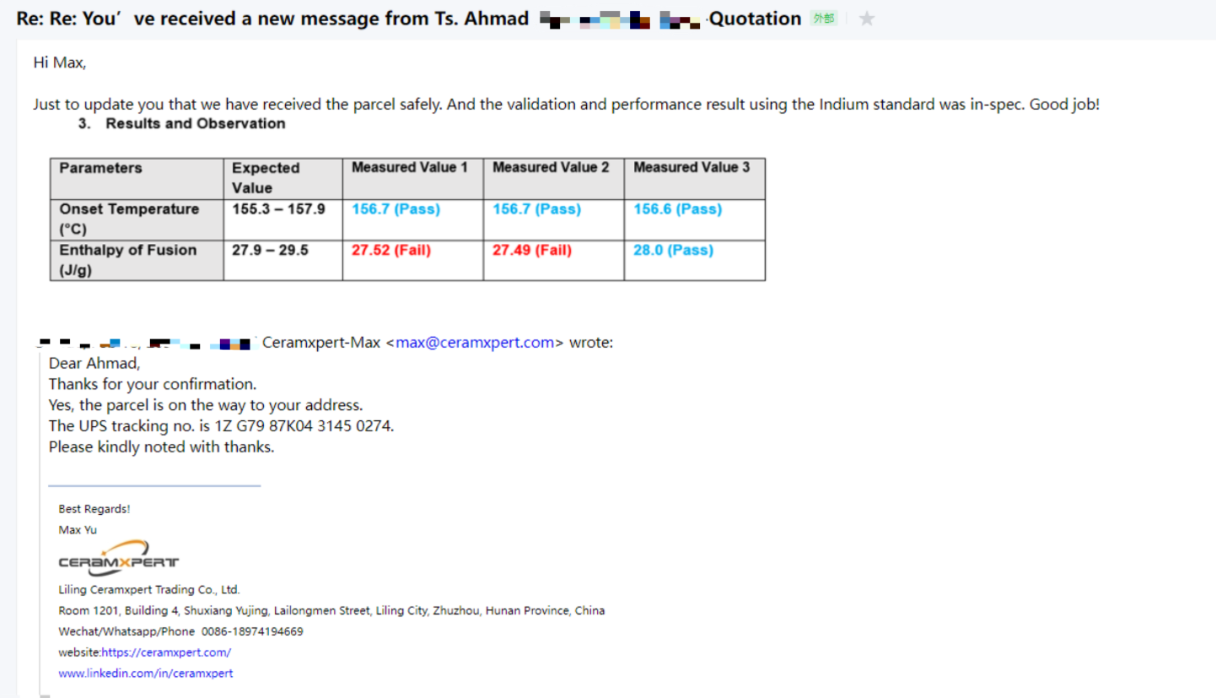This screenshot has height=698, width=1216.
Task: Click the red 27.49 (Fail) value
Action: [x=532, y=251]
